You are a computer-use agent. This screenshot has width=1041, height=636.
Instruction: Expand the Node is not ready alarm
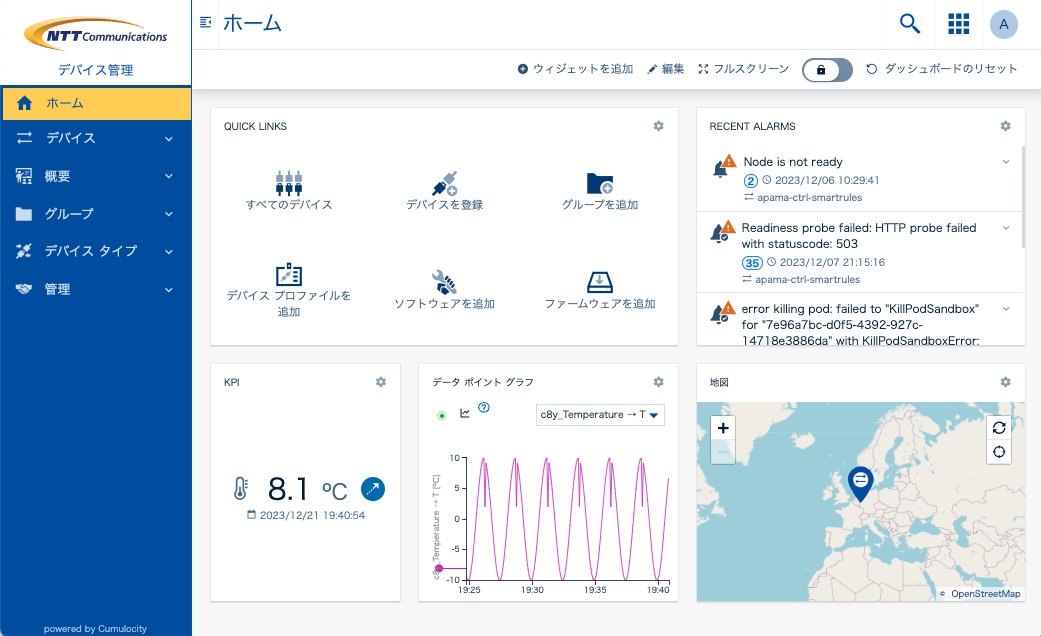[1006, 162]
